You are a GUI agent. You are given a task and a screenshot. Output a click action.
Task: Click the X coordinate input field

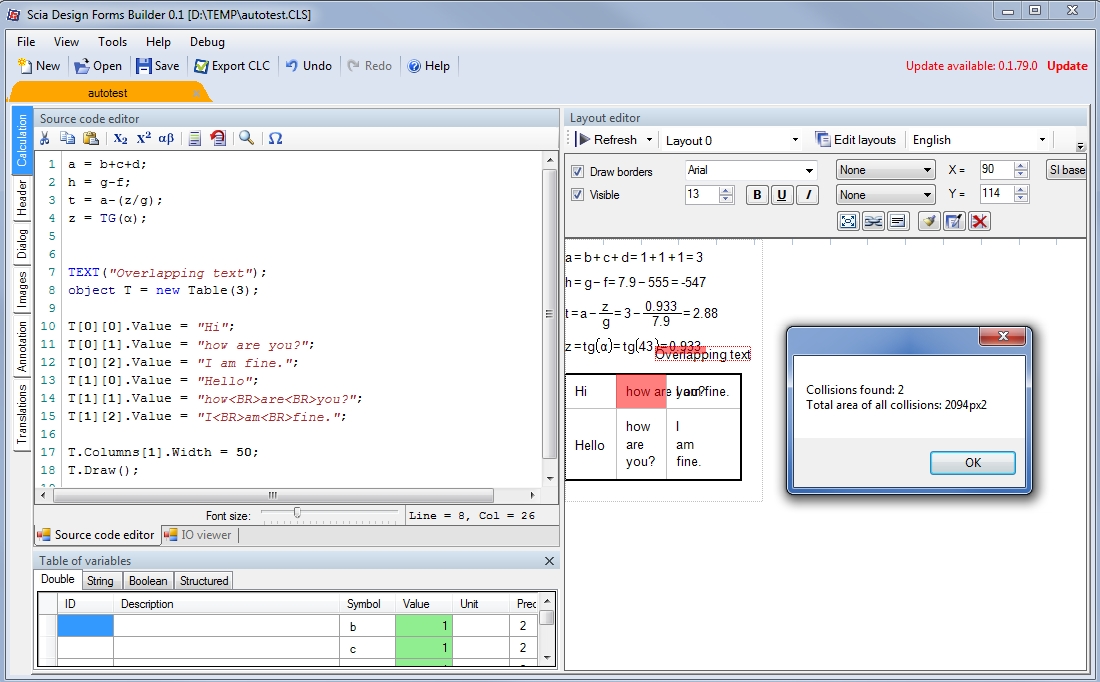997,170
